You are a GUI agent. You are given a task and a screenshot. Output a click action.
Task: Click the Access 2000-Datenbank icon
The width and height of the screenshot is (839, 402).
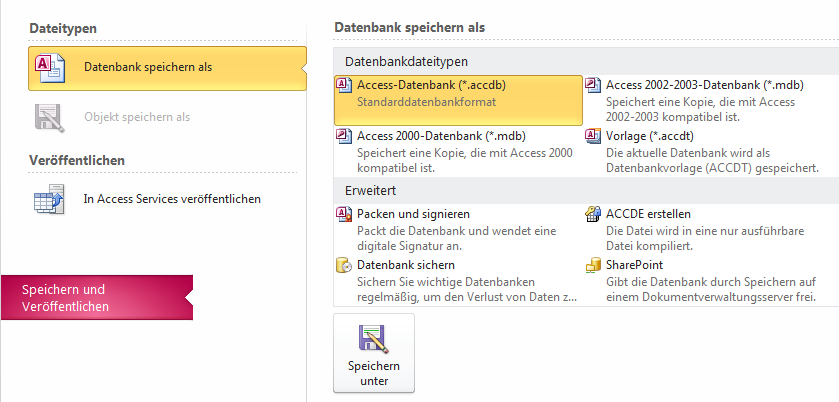[344, 136]
